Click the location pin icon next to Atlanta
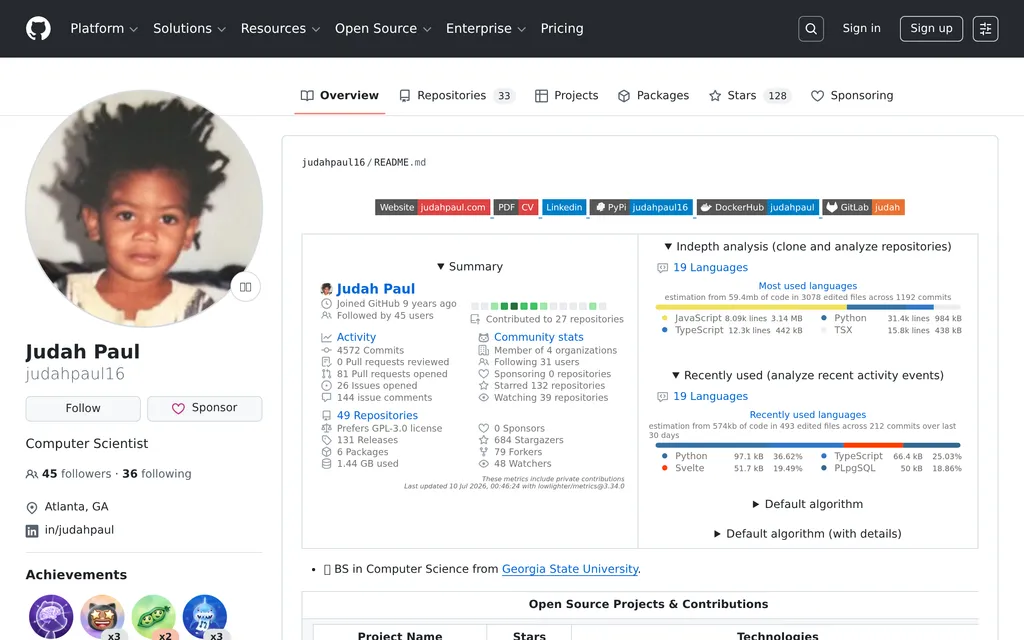This screenshot has width=1024, height=640. click(x=31, y=507)
